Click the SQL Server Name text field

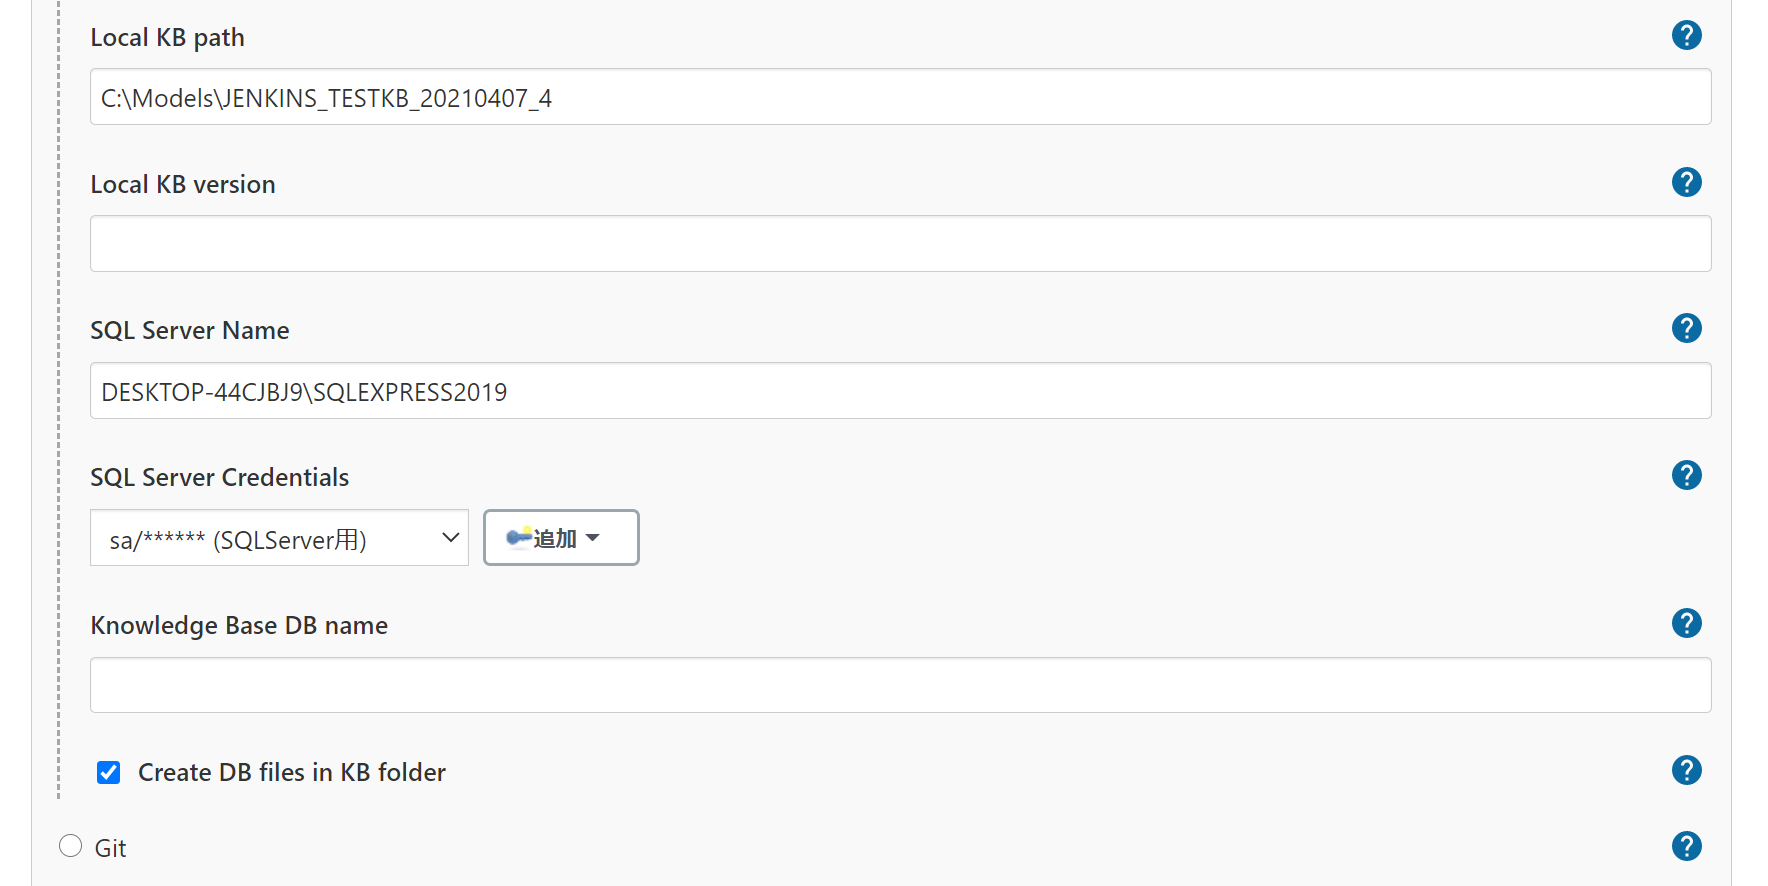click(x=900, y=391)
